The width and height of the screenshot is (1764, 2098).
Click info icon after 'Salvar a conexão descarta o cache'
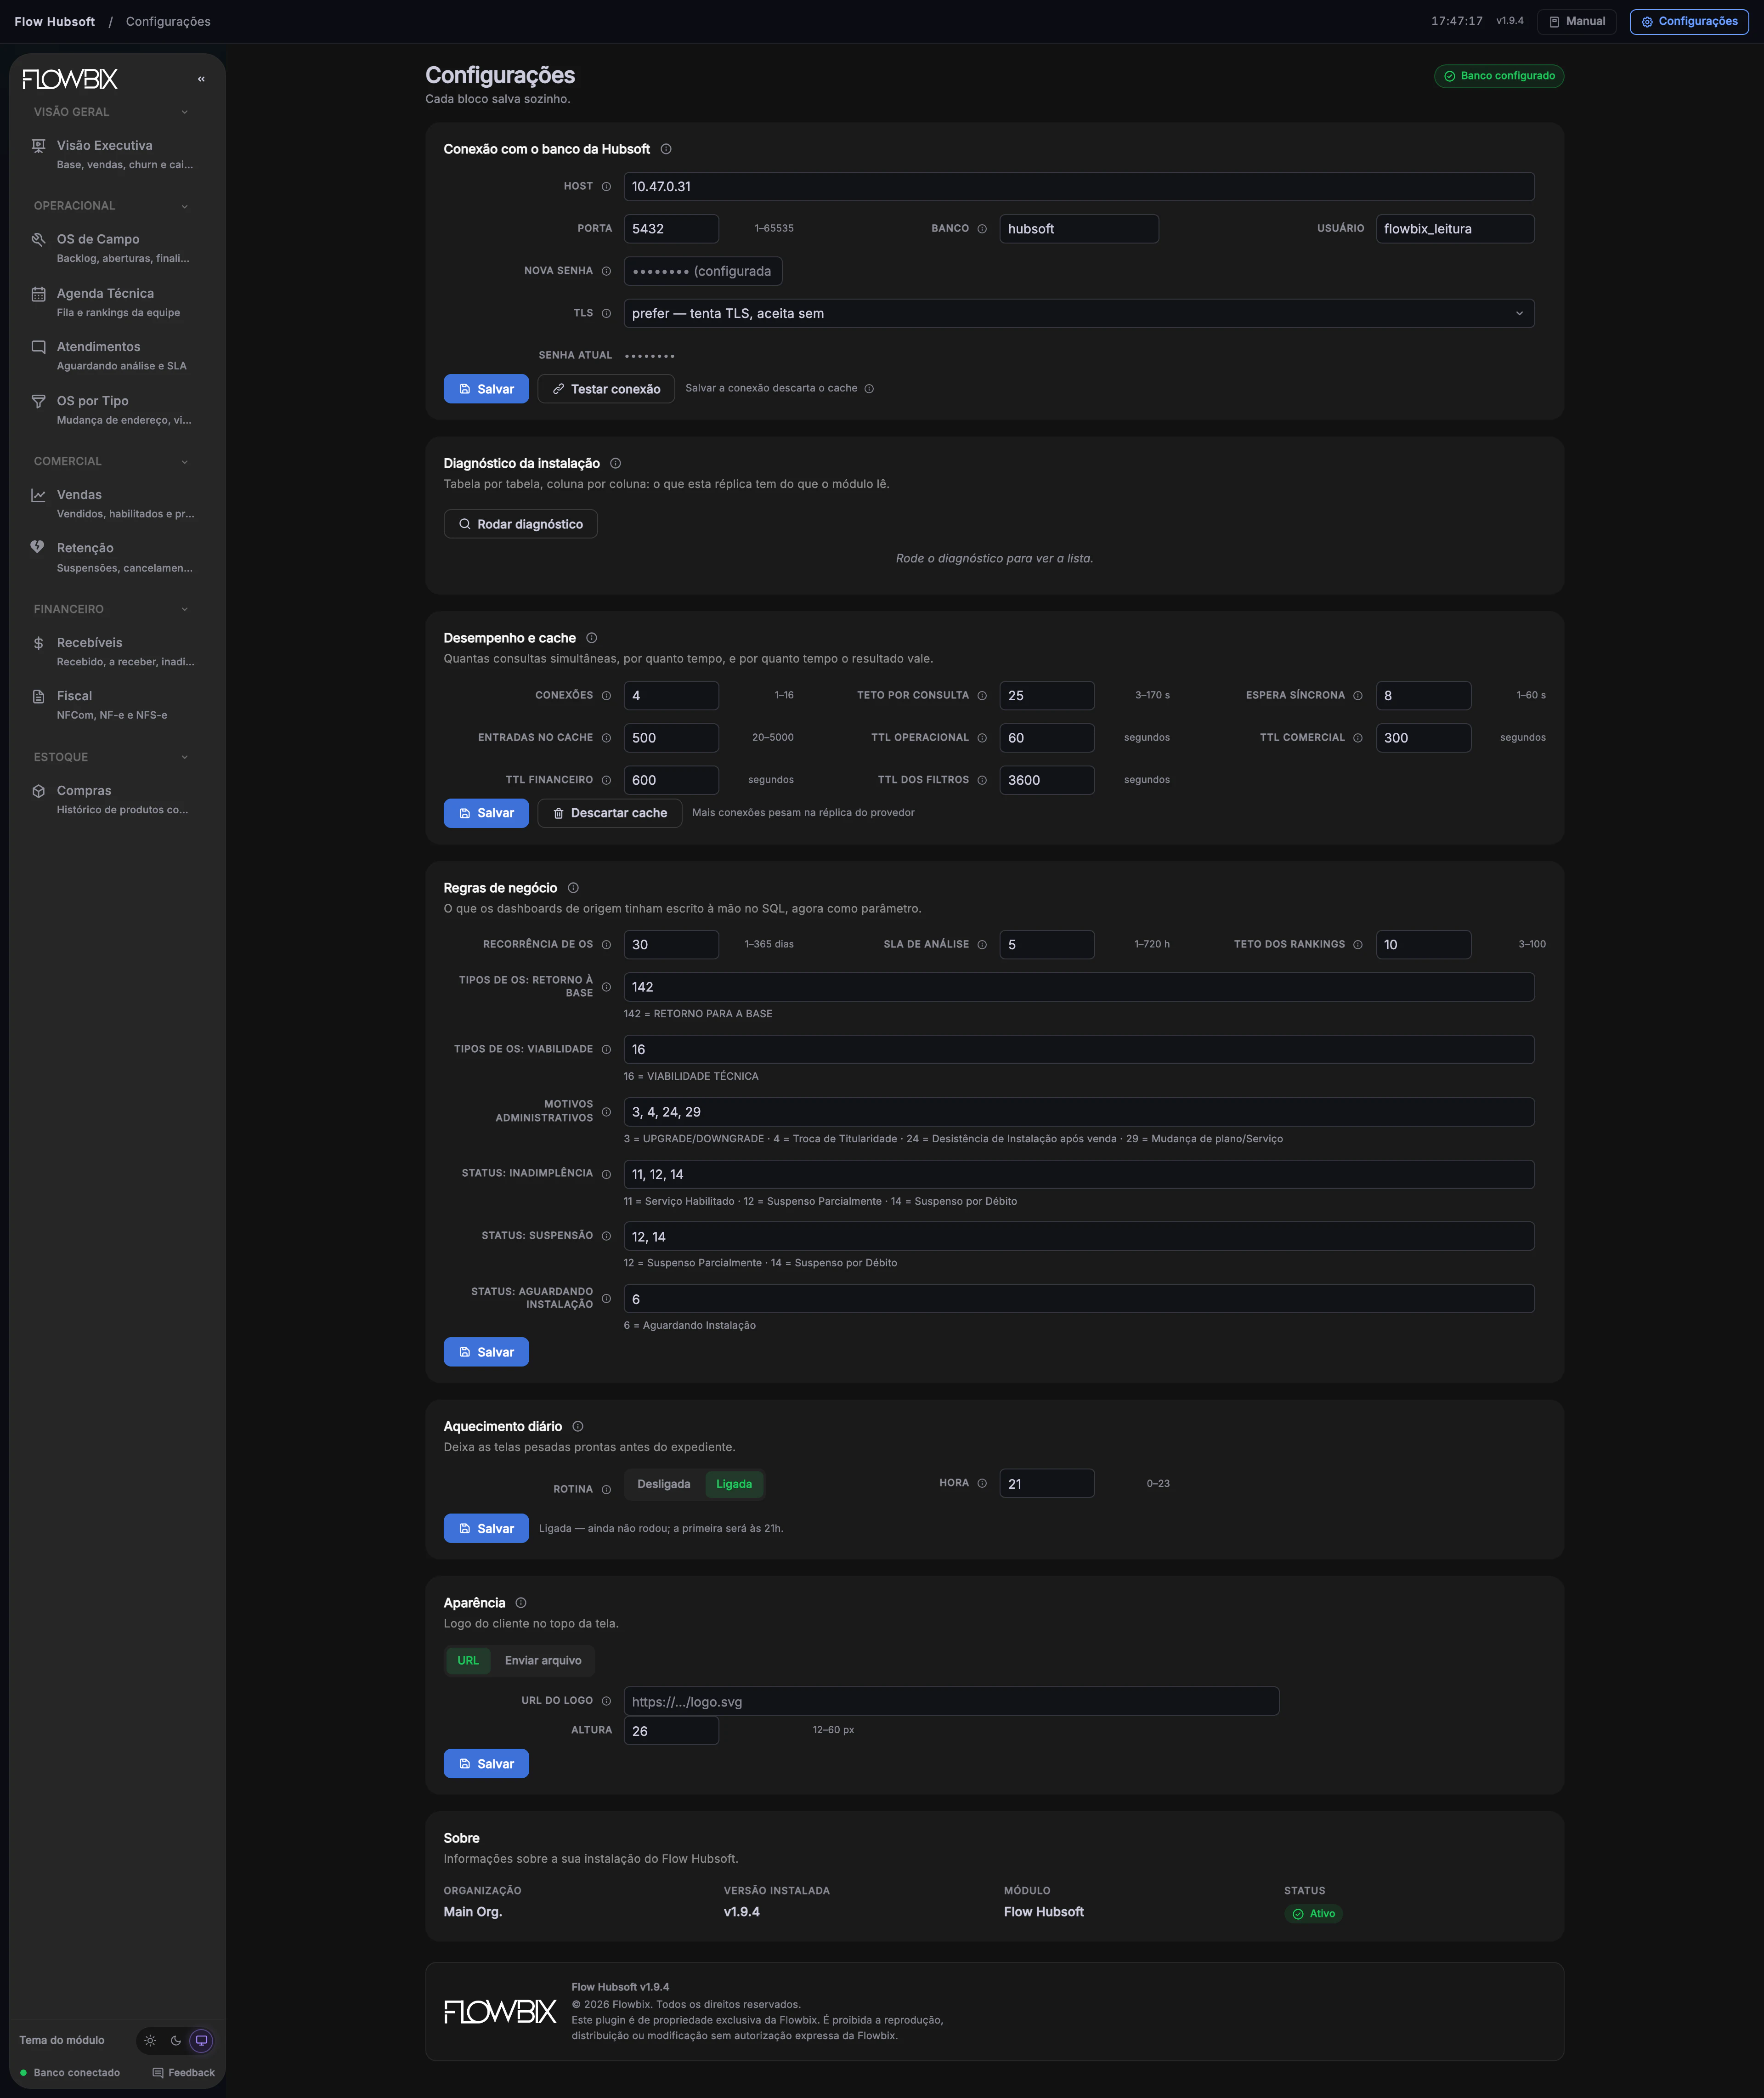[x=869, y=389]
